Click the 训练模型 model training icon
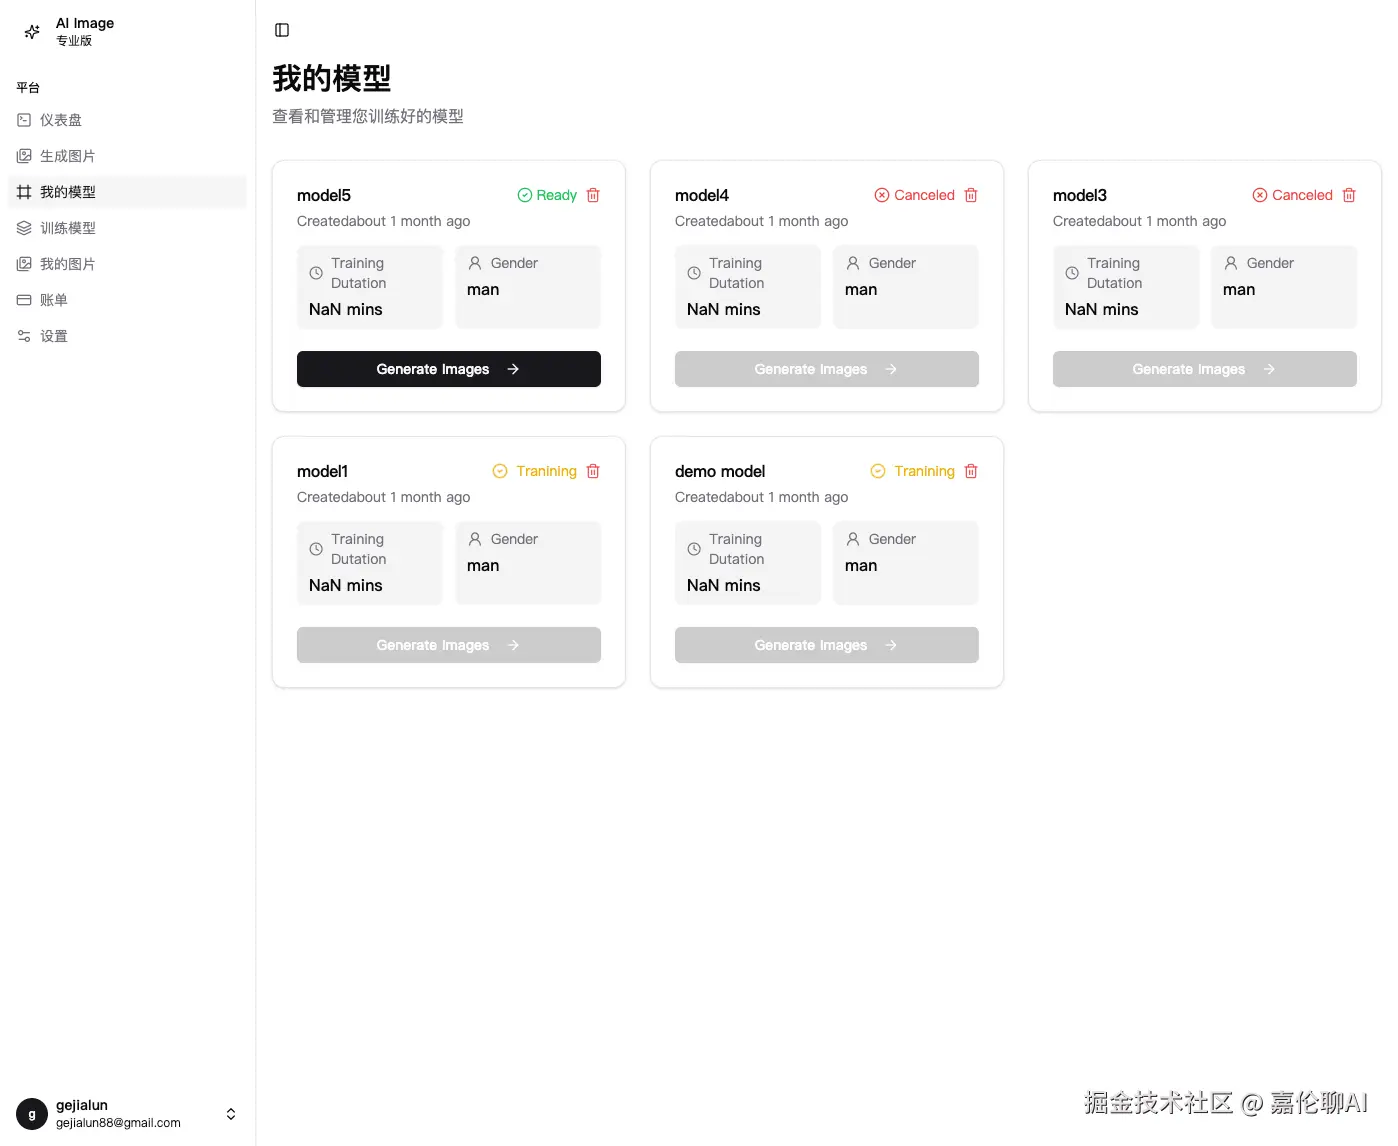The height and width of the screenshot is (1146, 1398). point(24,227)
